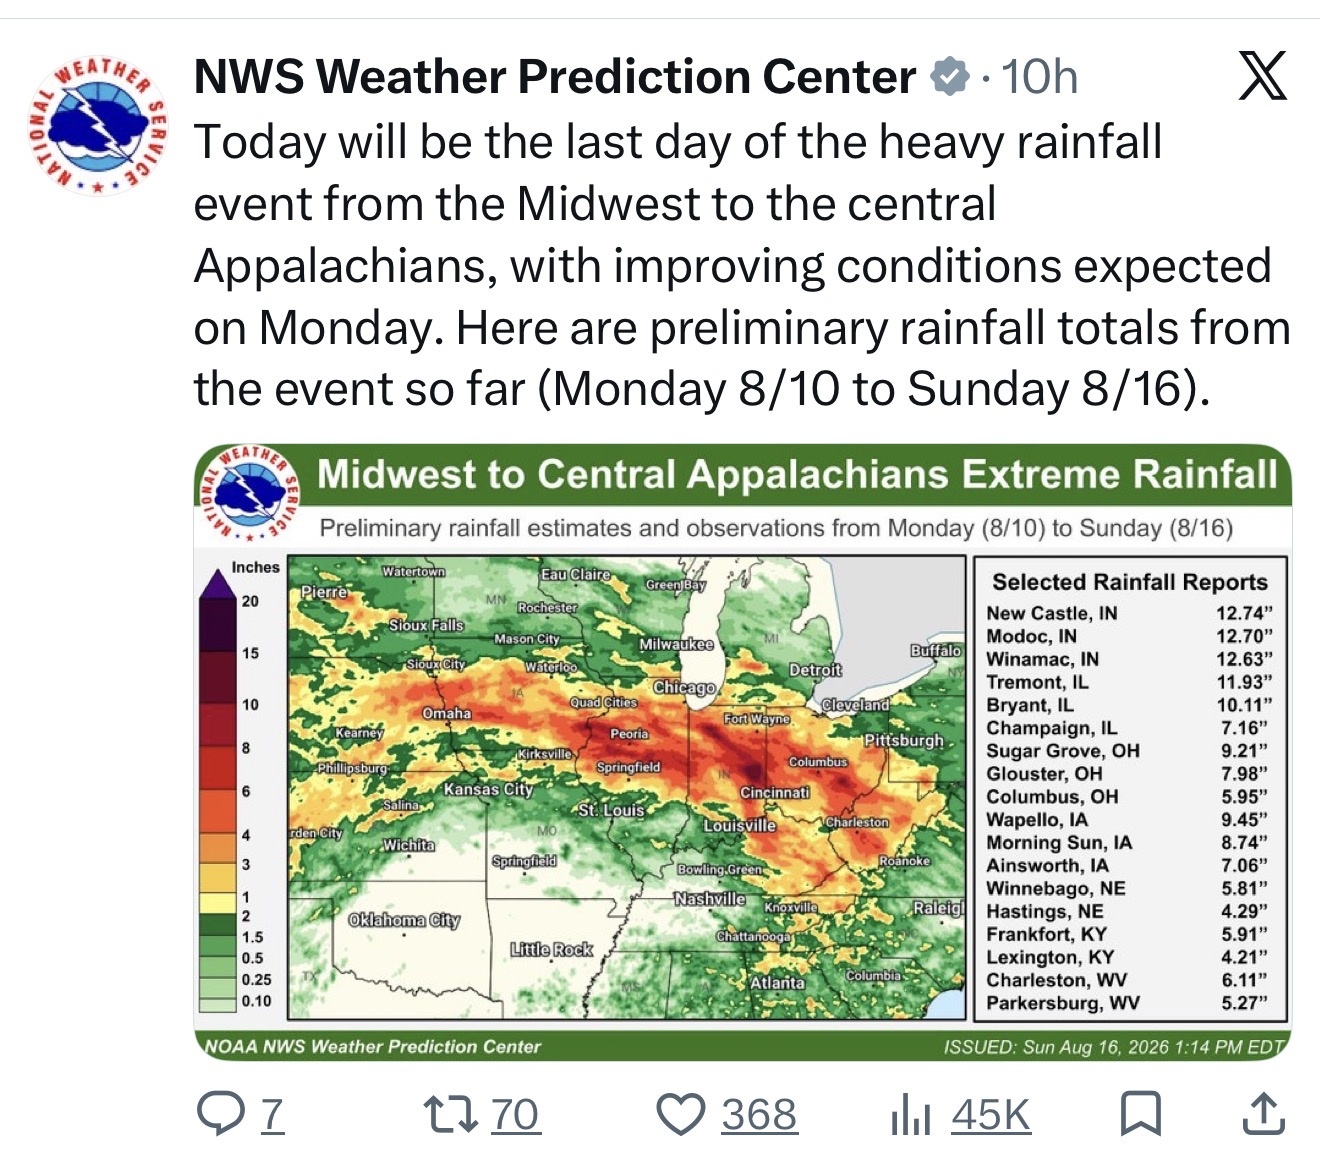The image size is (1320, 1175).
Task: View the 7 replies count
Action: 273,1114
